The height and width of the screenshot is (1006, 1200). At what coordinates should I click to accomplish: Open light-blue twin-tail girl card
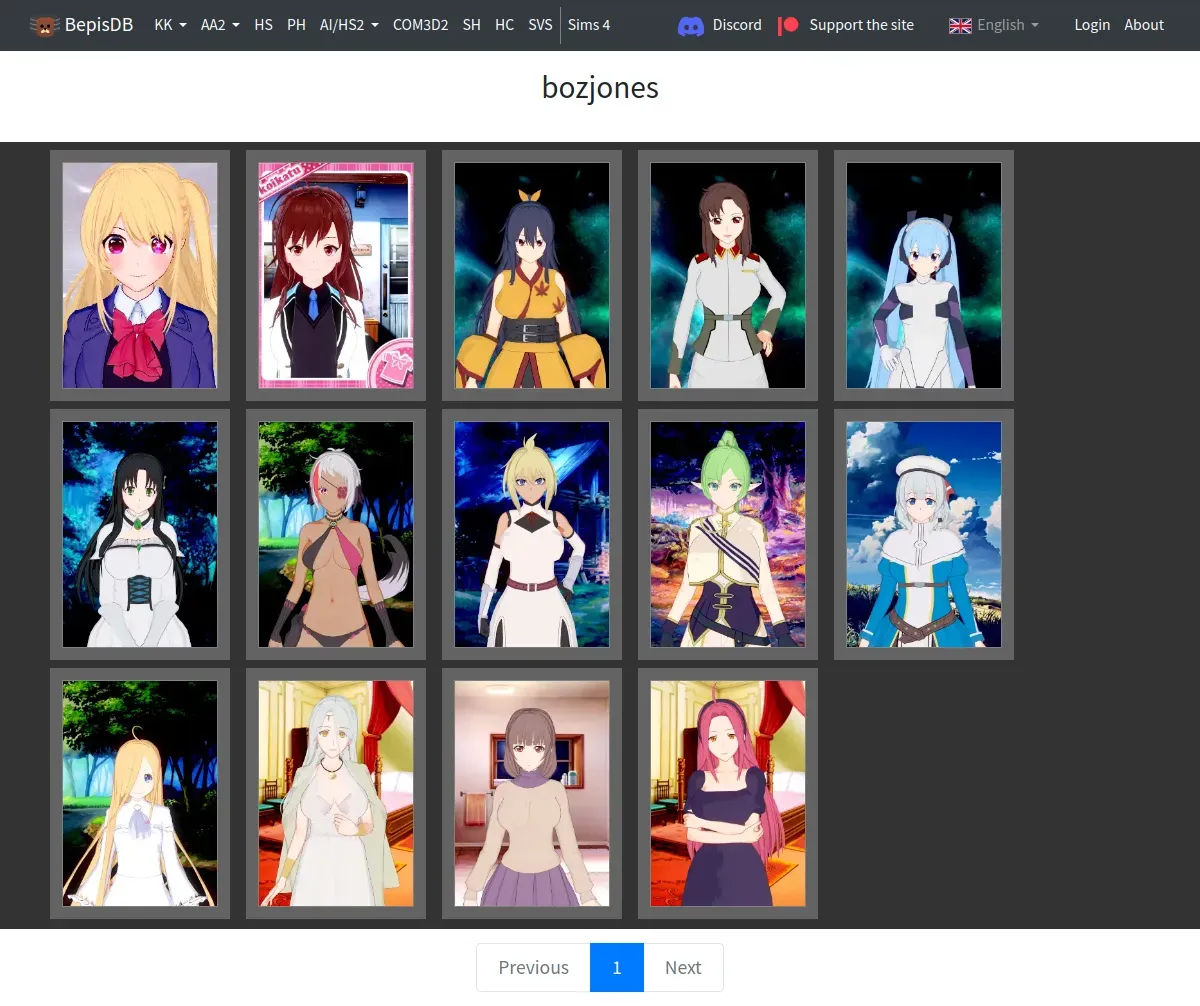click(924, 275)
